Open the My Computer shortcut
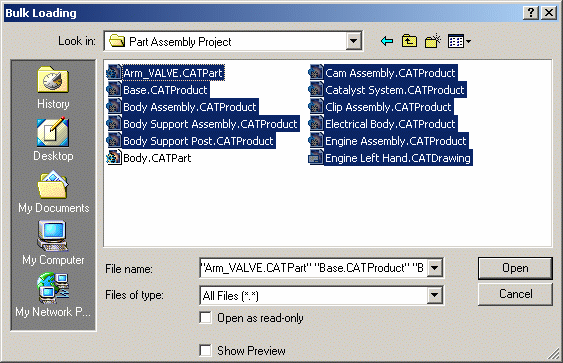The width and height of the screenshot is (563, 363). (53, 243)
